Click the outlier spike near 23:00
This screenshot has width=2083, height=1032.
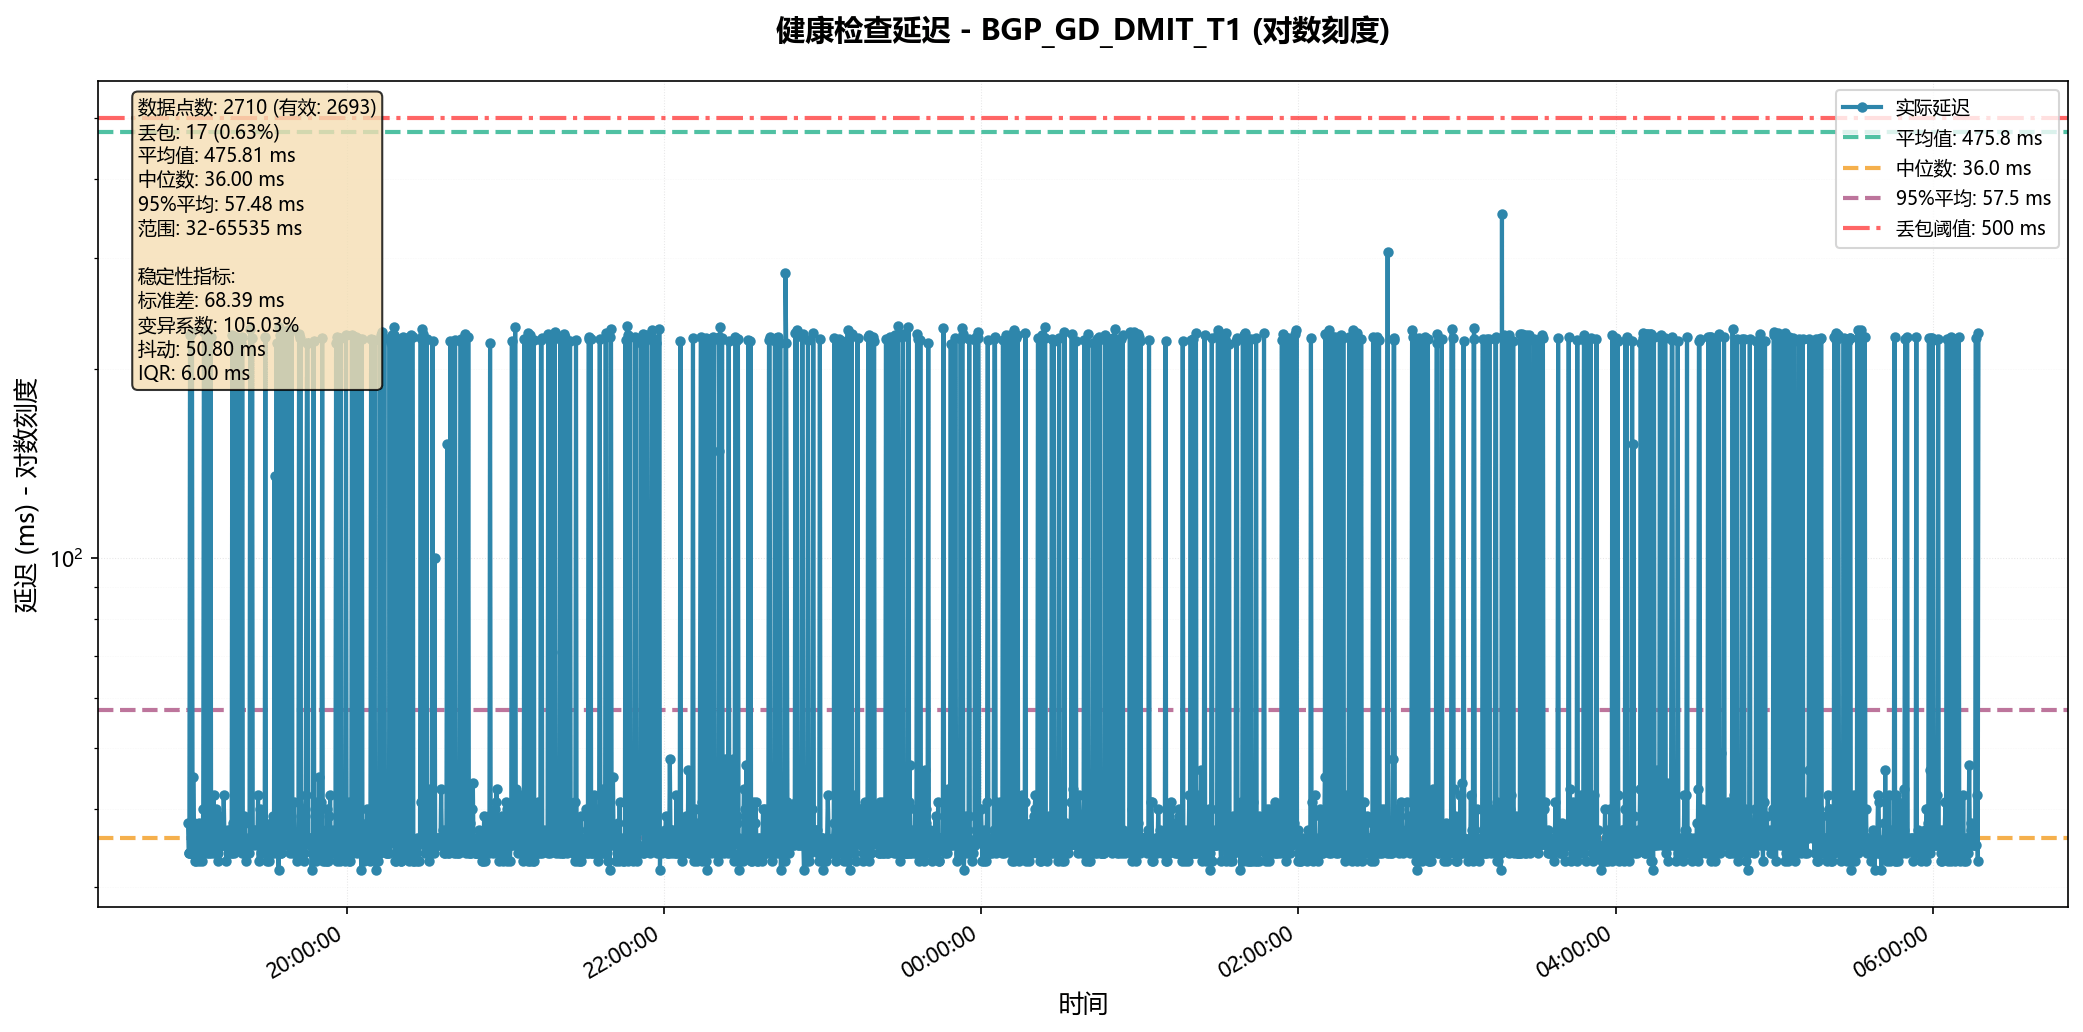785,271
